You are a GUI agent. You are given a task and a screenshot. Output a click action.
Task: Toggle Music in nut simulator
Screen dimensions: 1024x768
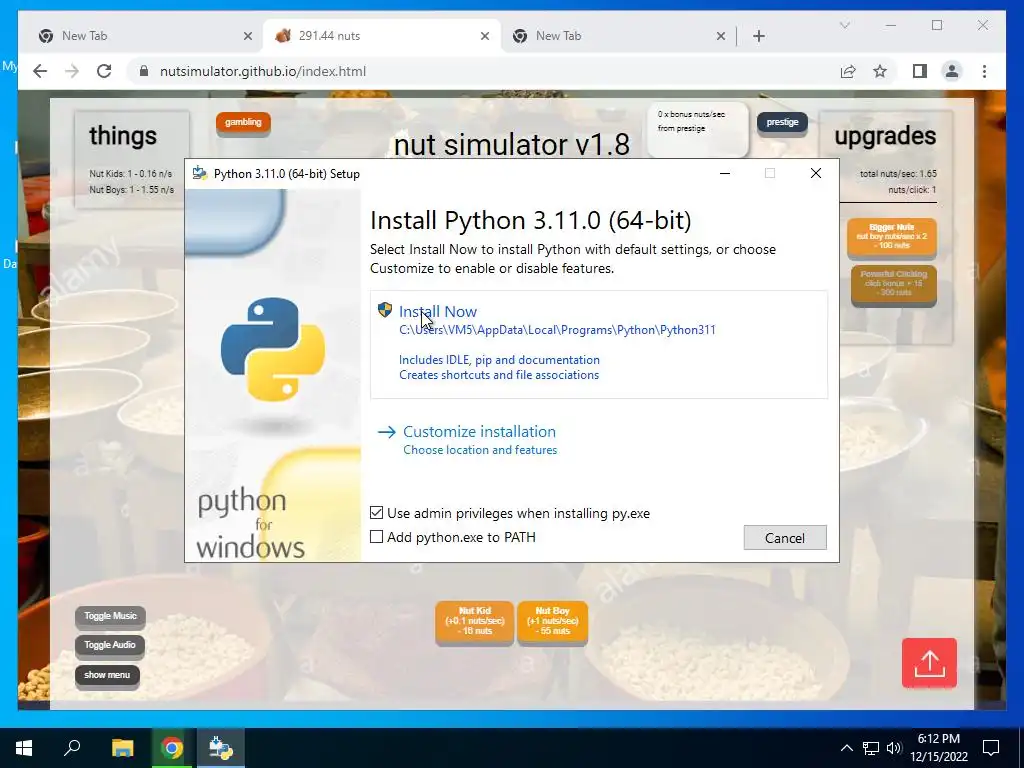(110, 616)
